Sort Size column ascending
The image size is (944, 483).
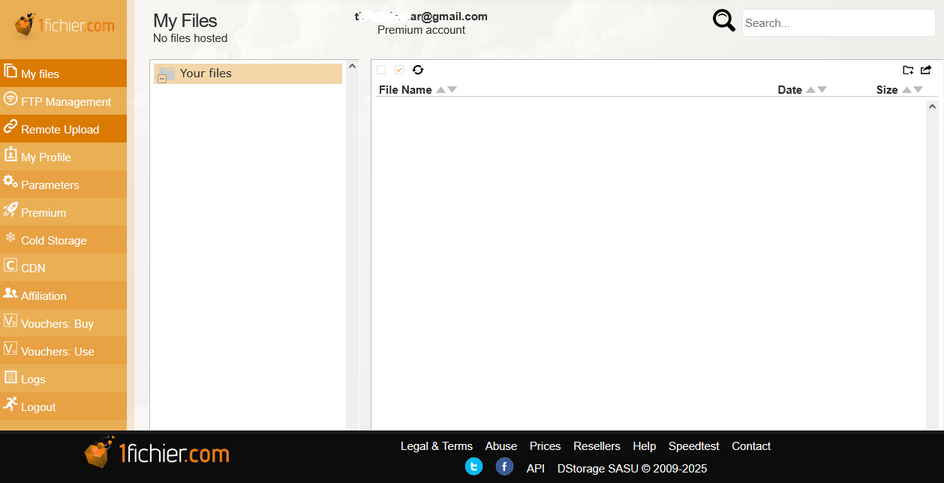[907, 90]
